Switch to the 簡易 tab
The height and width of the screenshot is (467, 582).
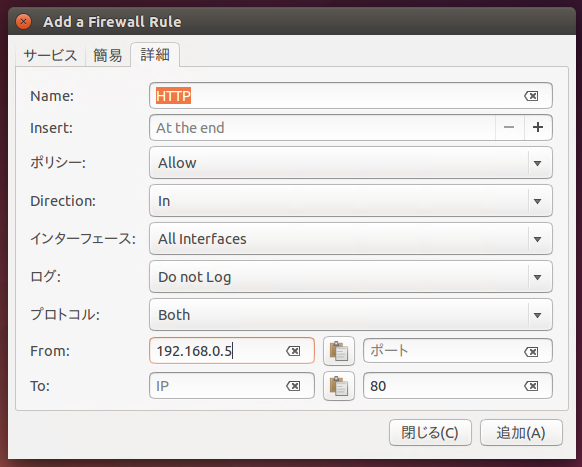pos(108,55)
